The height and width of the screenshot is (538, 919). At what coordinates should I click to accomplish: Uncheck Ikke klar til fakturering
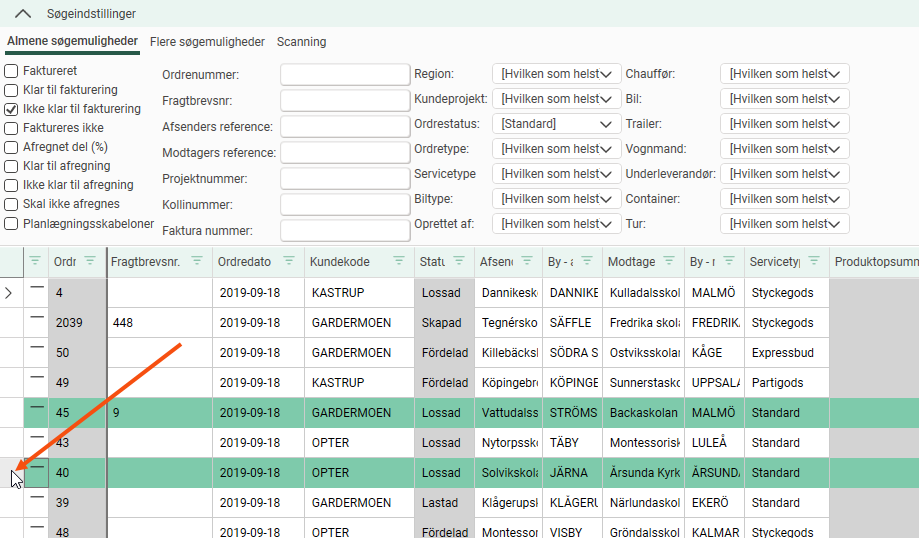pos(12,109)
